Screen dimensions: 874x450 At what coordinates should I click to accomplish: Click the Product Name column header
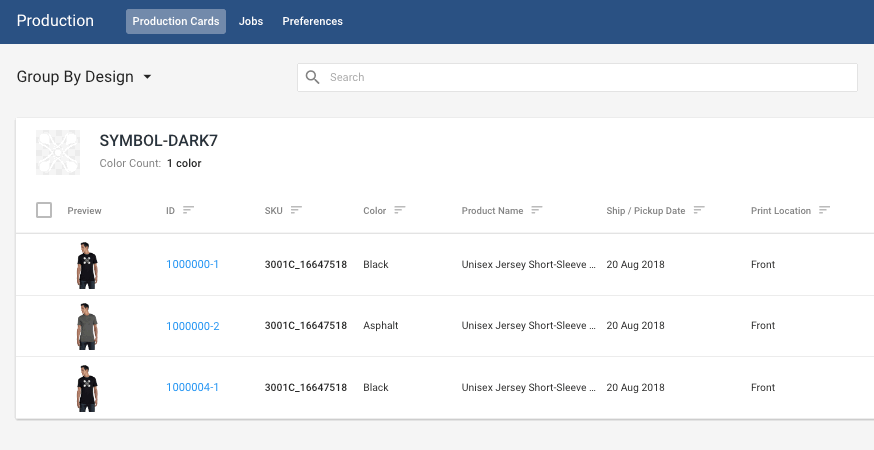coord(492,211)
